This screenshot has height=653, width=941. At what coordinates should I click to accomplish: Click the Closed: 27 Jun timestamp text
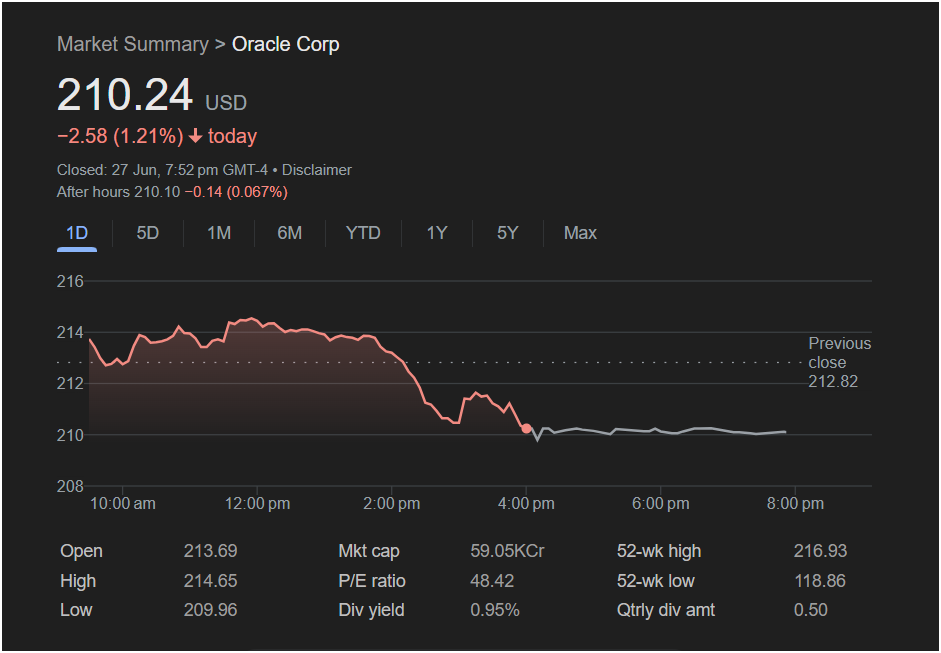162,170
